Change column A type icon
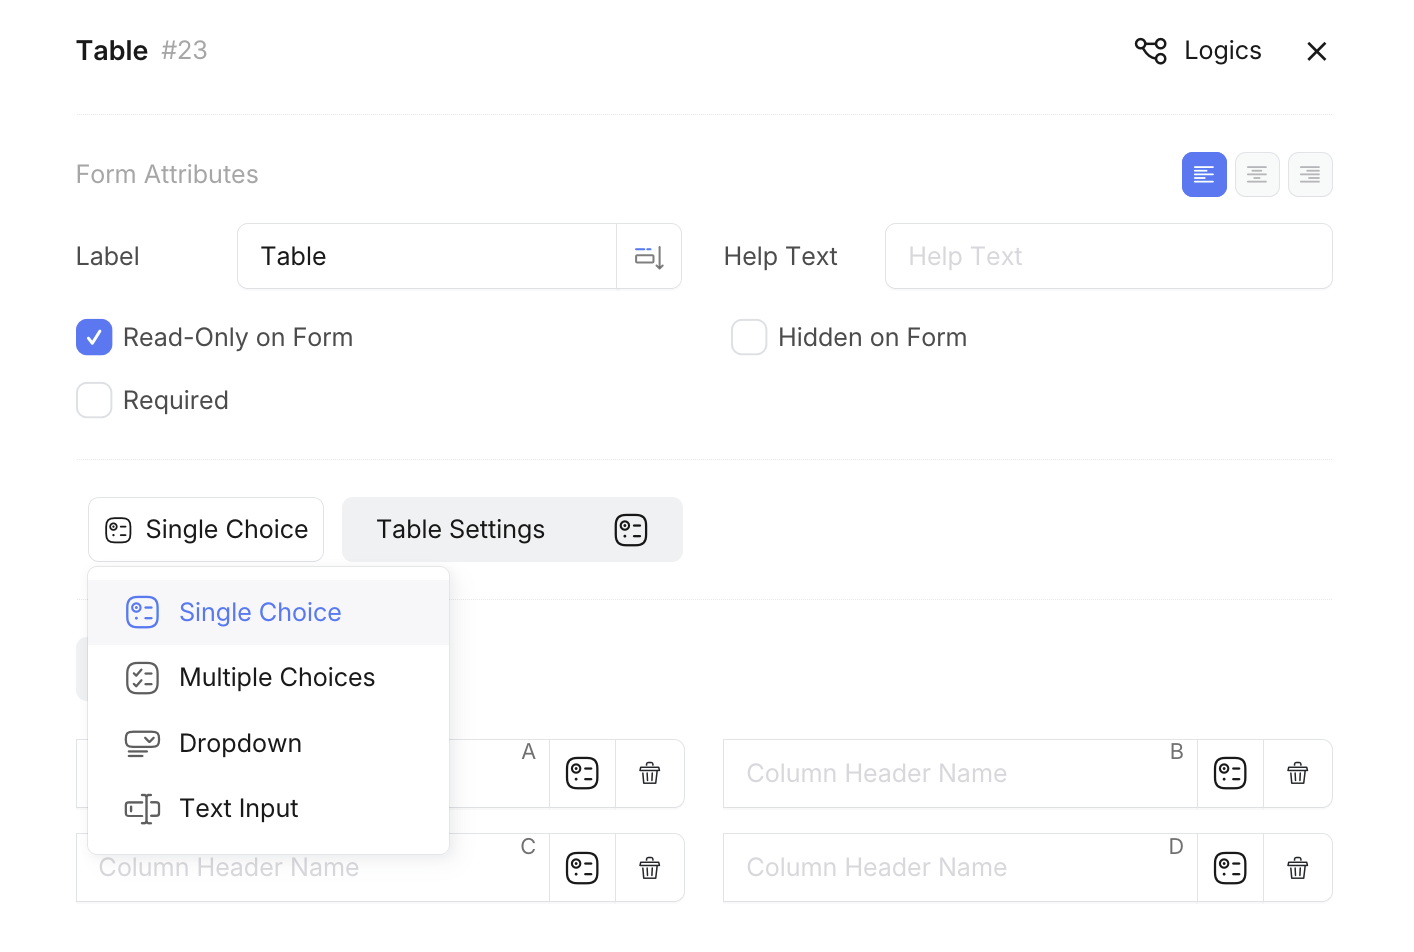The height and width of the screenshot is (952, 1414). pyautogui.click(x=582, y=773)
